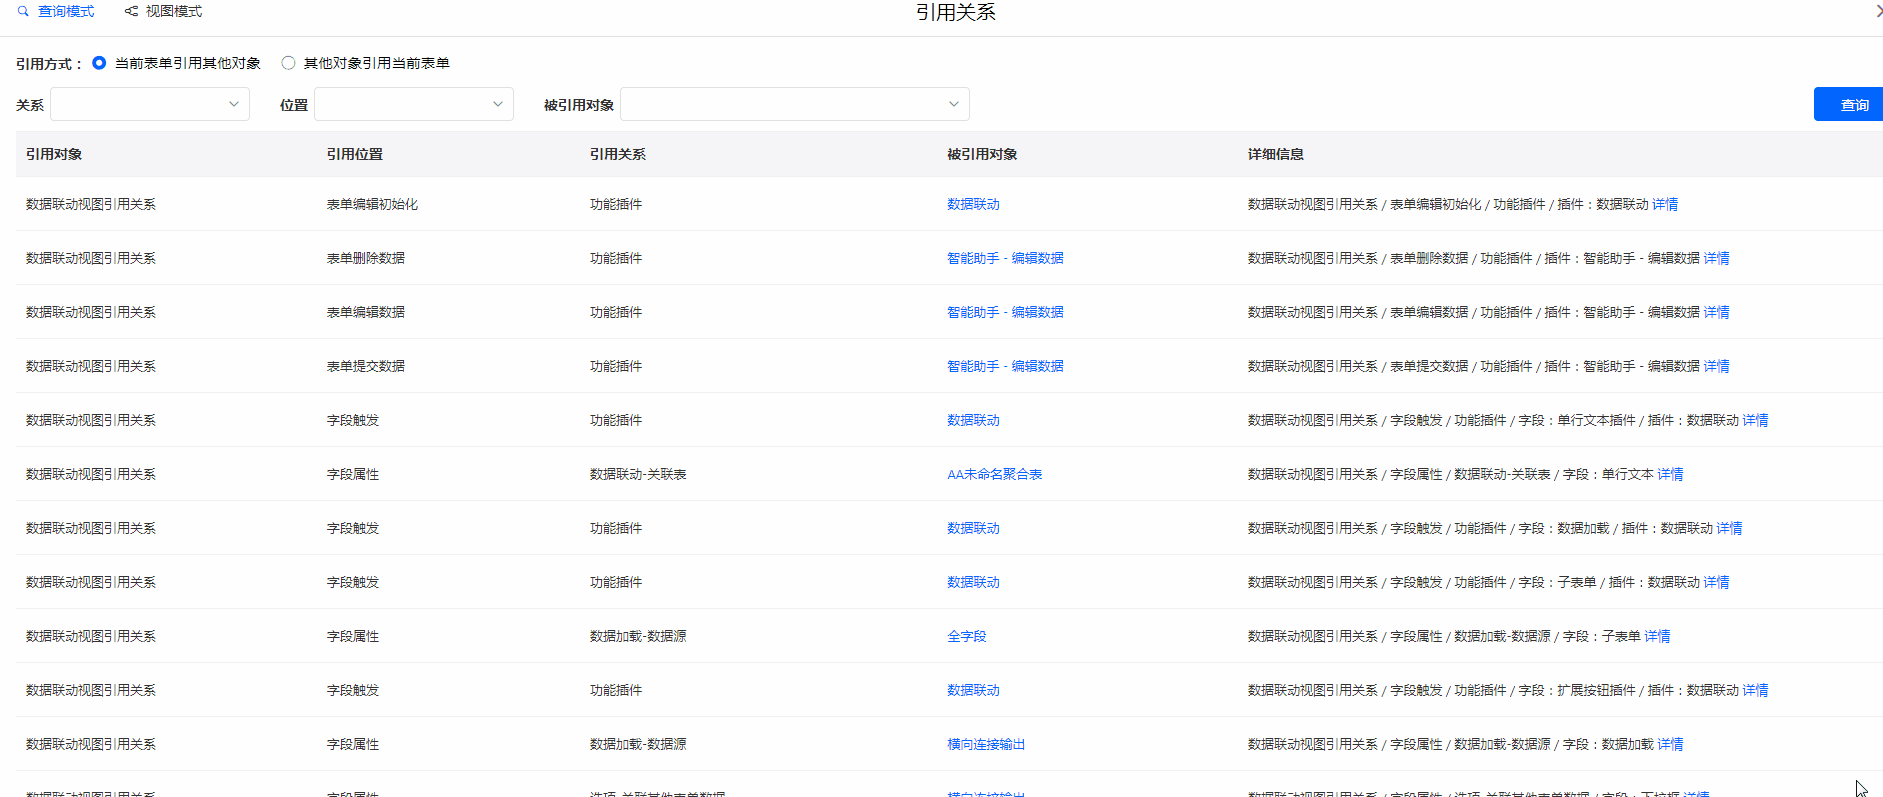Open 数据联动 link in 表单编辑初始化 row
Image resolution: width=1883 pixels, height=797 pixels.
[x=973, y=204]
